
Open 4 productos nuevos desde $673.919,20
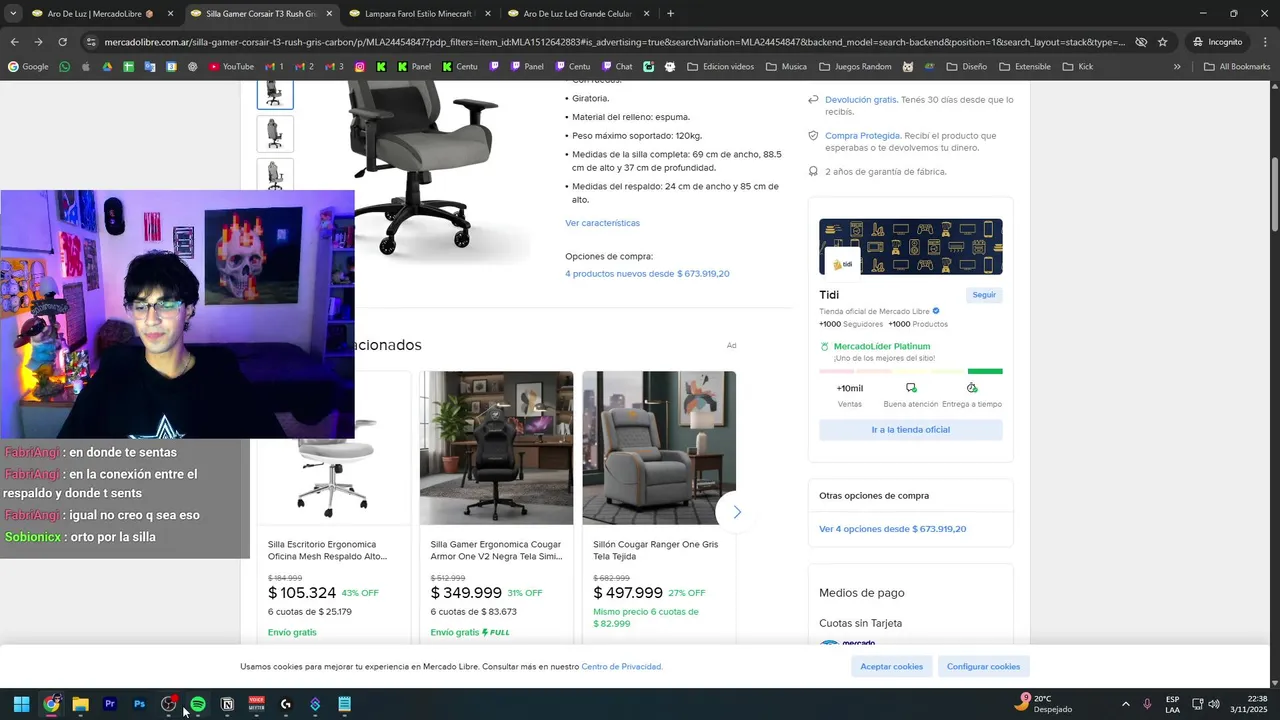click(647, 274)
